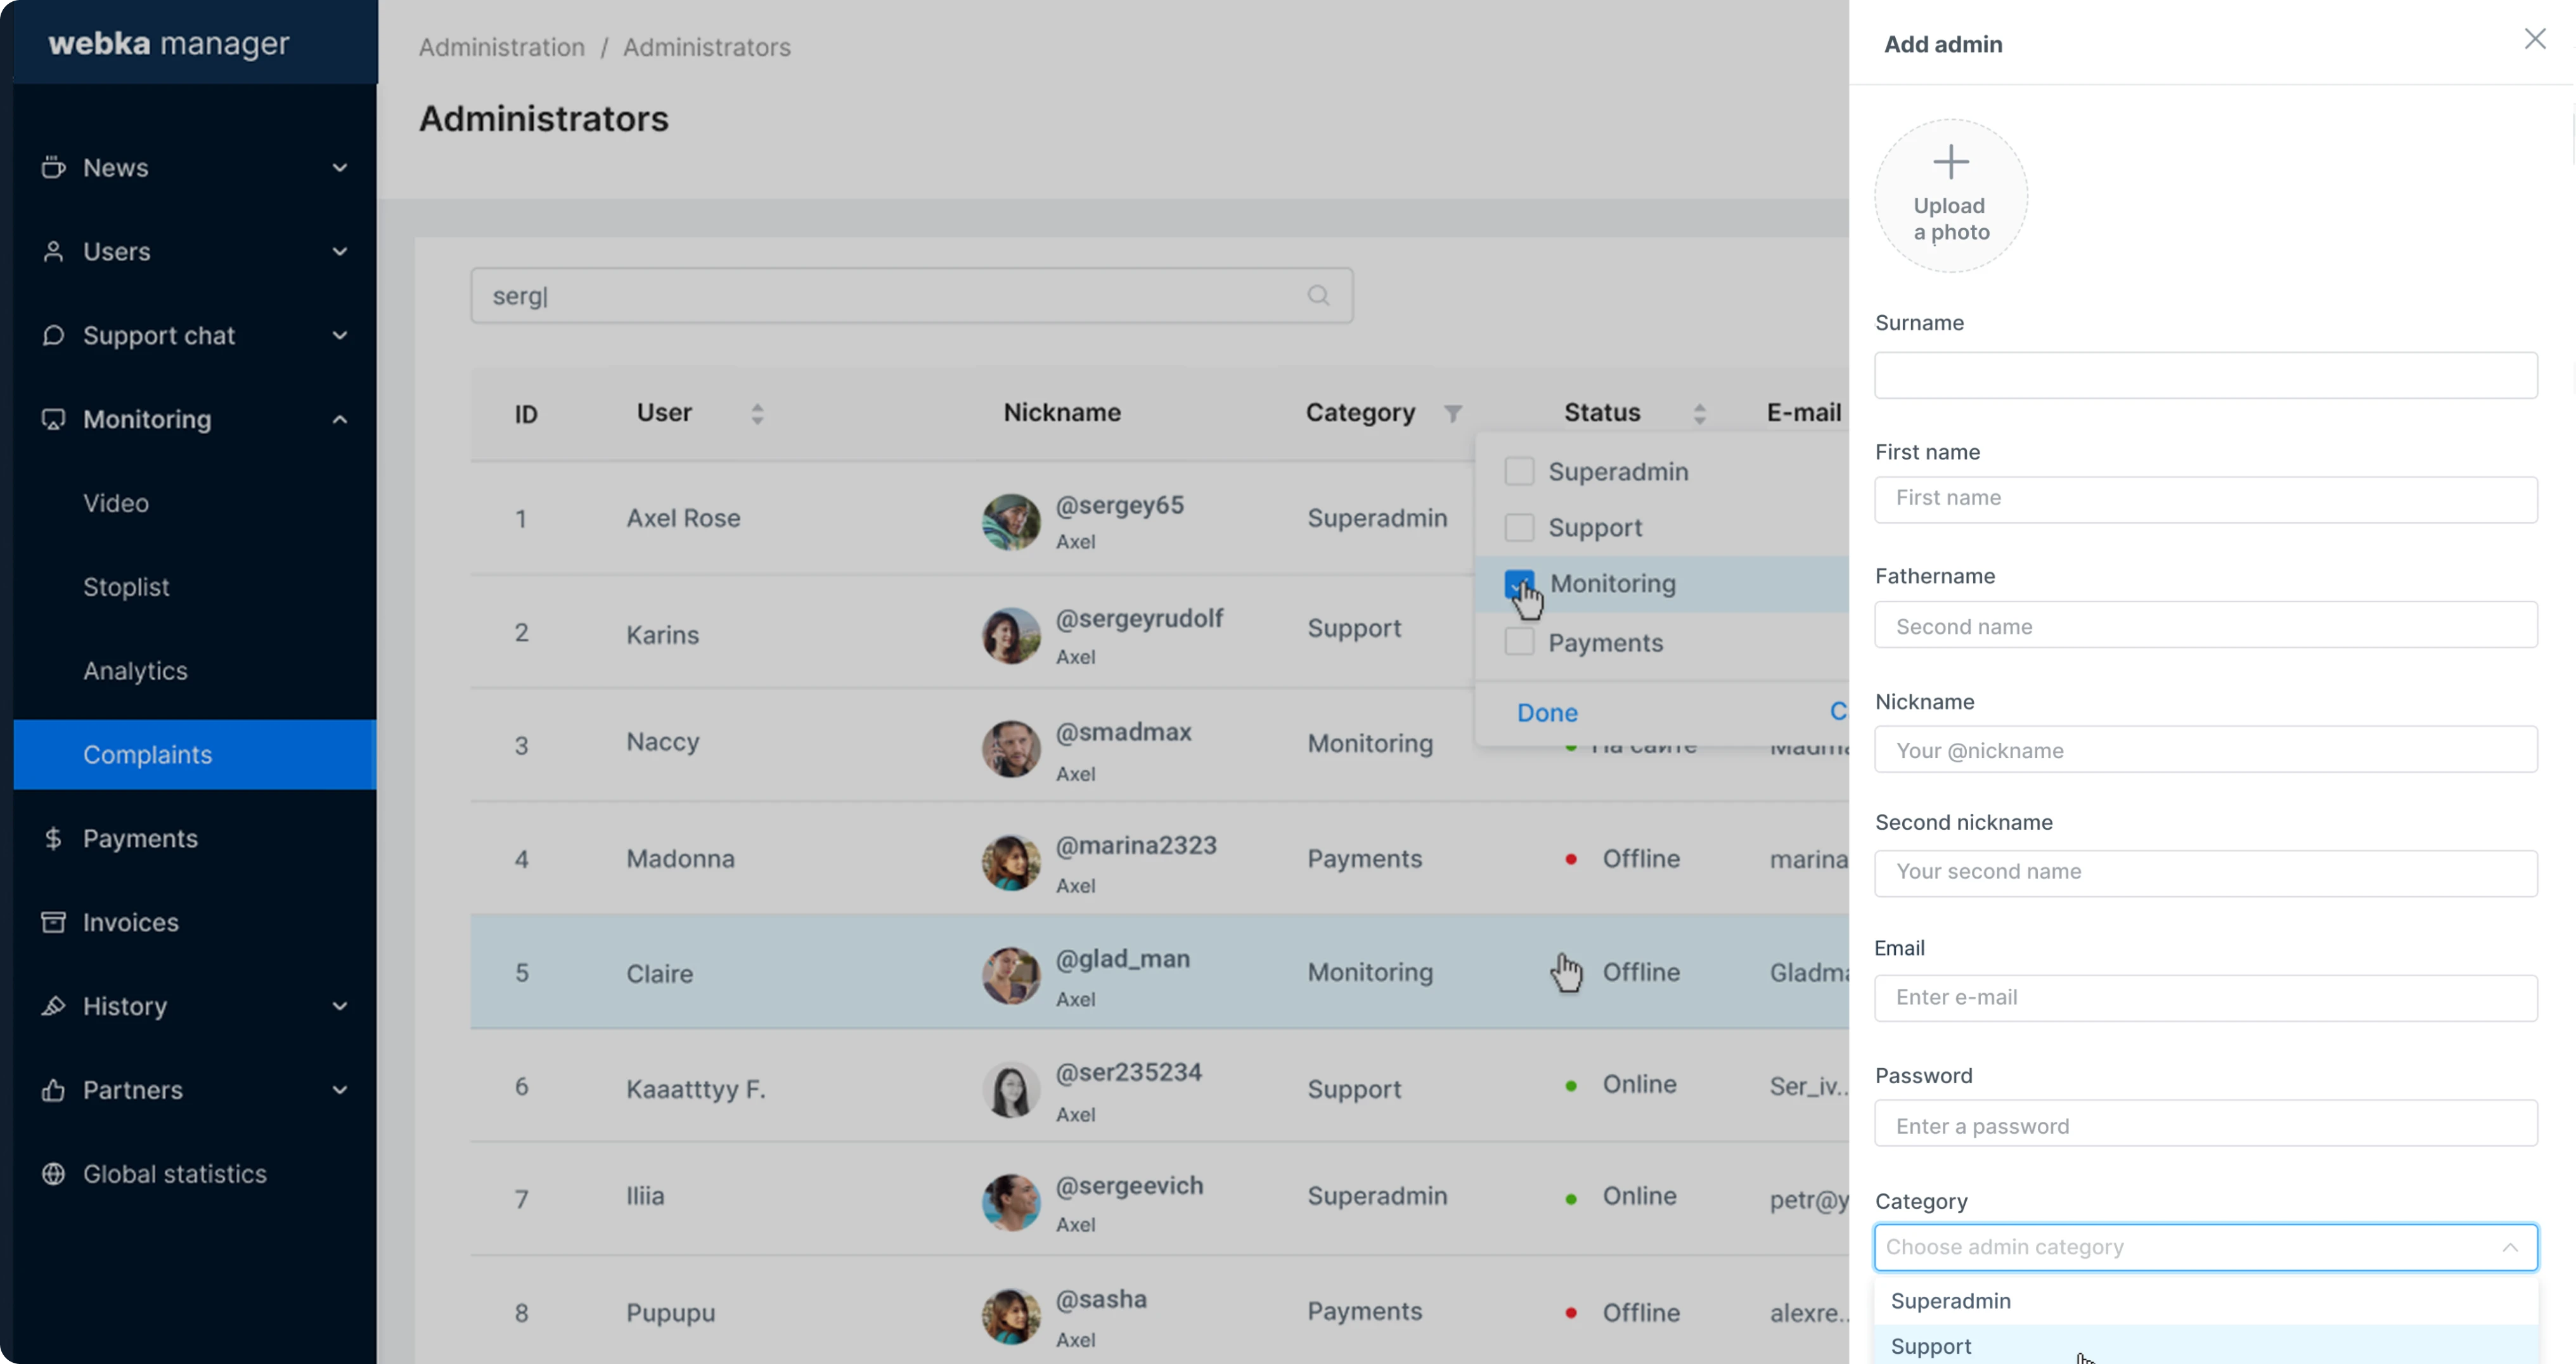Viewport: 2576px width, 1364px height.
Task: Focus the Your second name field
Action: coord(2206,873)
